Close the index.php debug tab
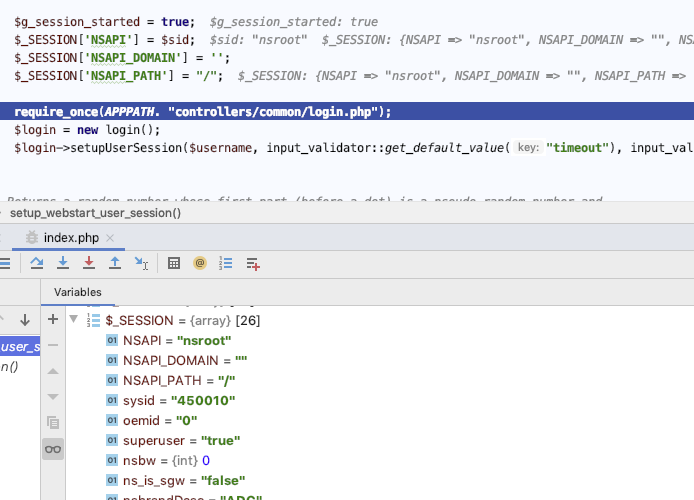694x500 pixels. tap(110, 238)
